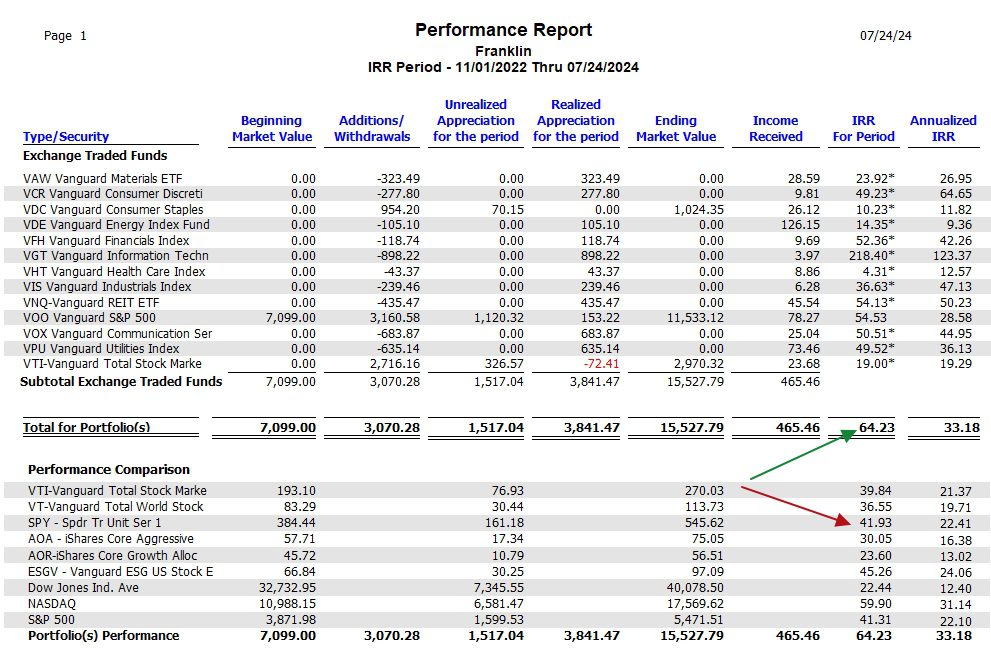Viewport: 991px width, 658px height.
Task: Click the 15,527.79 total ending market value
Action: tap(691, 427)
